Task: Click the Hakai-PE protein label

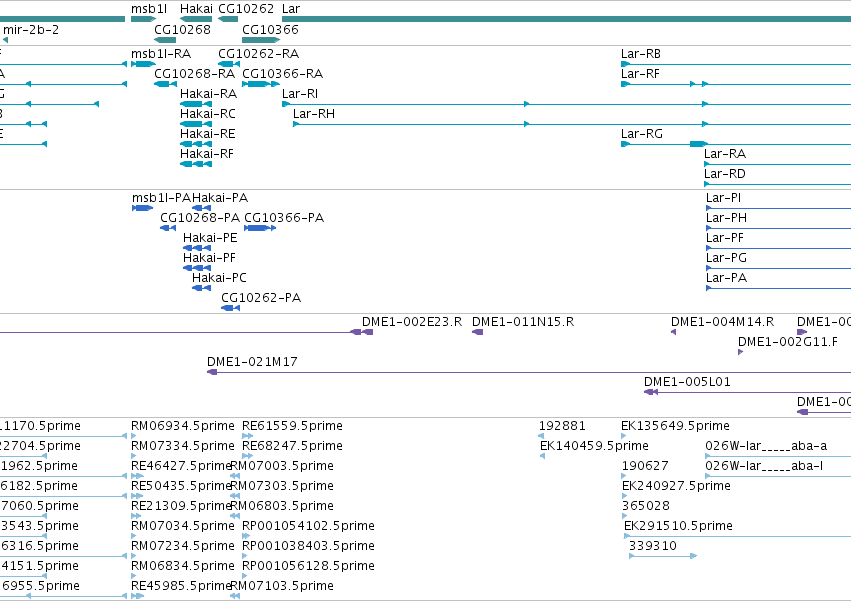Action: (210, 238)
